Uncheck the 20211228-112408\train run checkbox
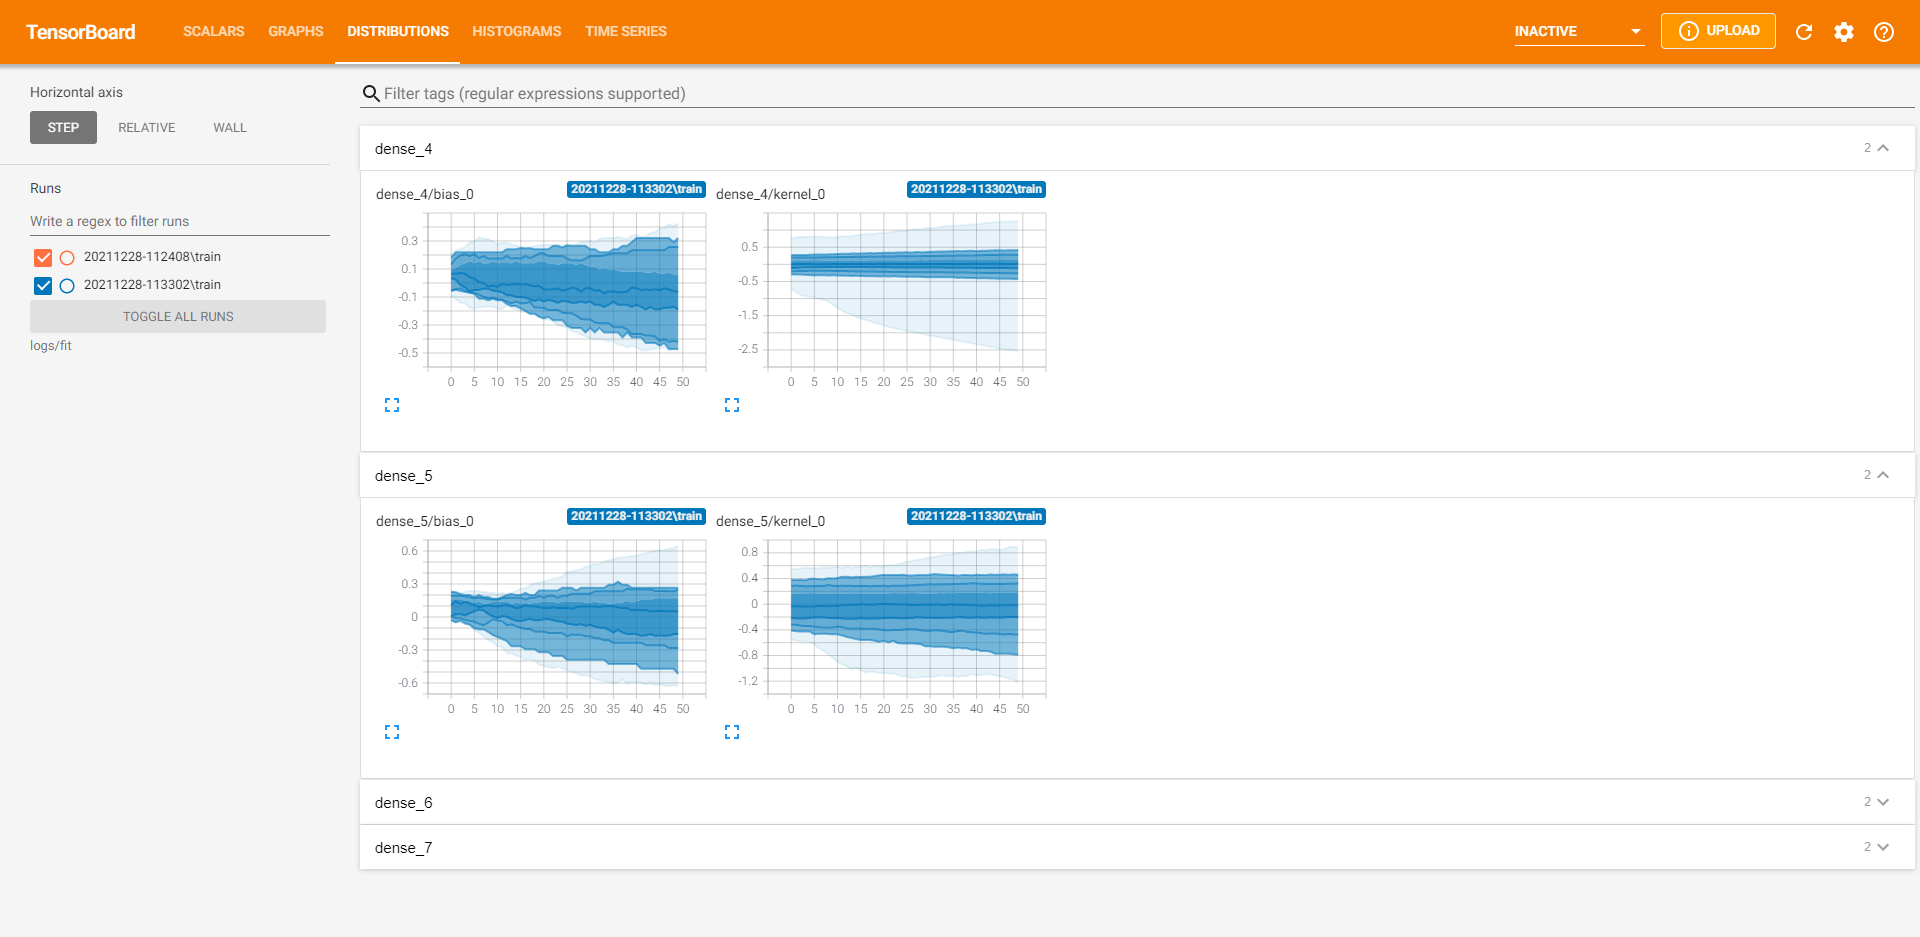1920x937 pixels. (43, 258)
